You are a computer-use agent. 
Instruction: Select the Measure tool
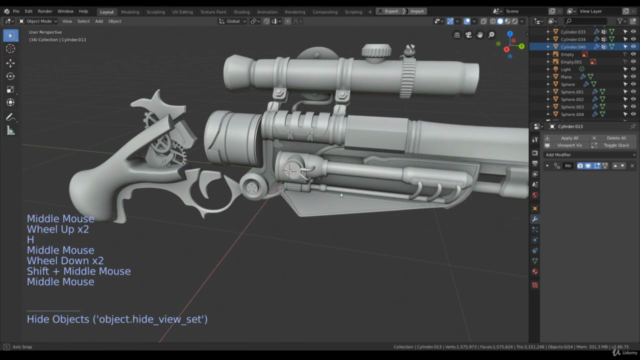pos(11,131)
